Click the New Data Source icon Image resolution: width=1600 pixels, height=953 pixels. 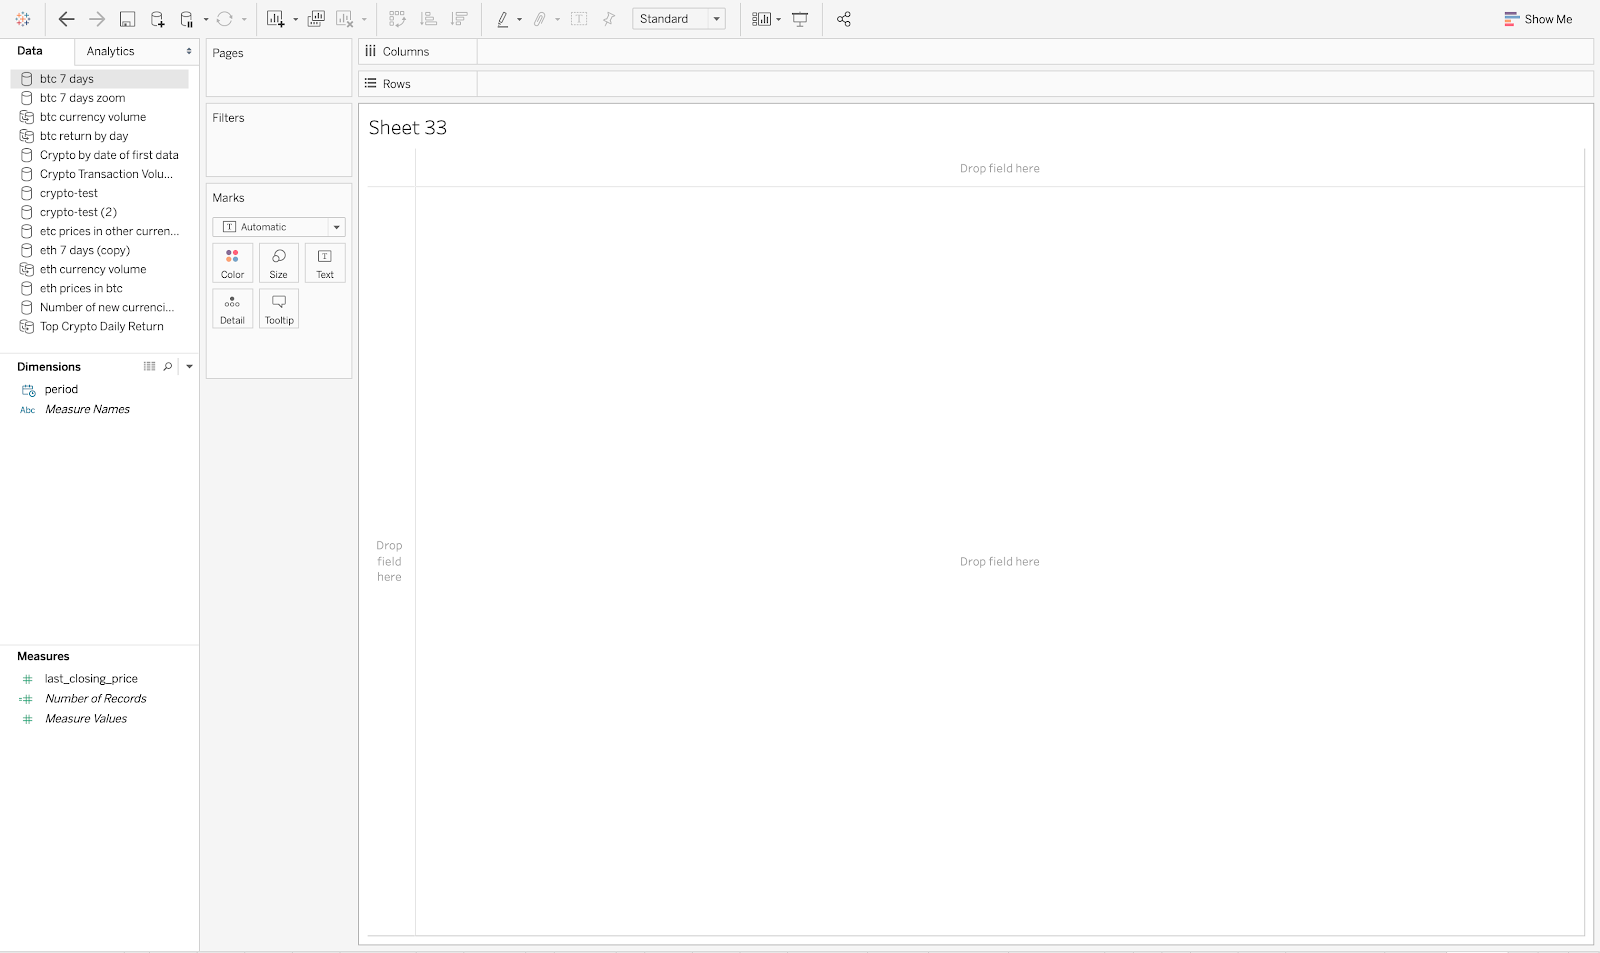tap(157, 19)
